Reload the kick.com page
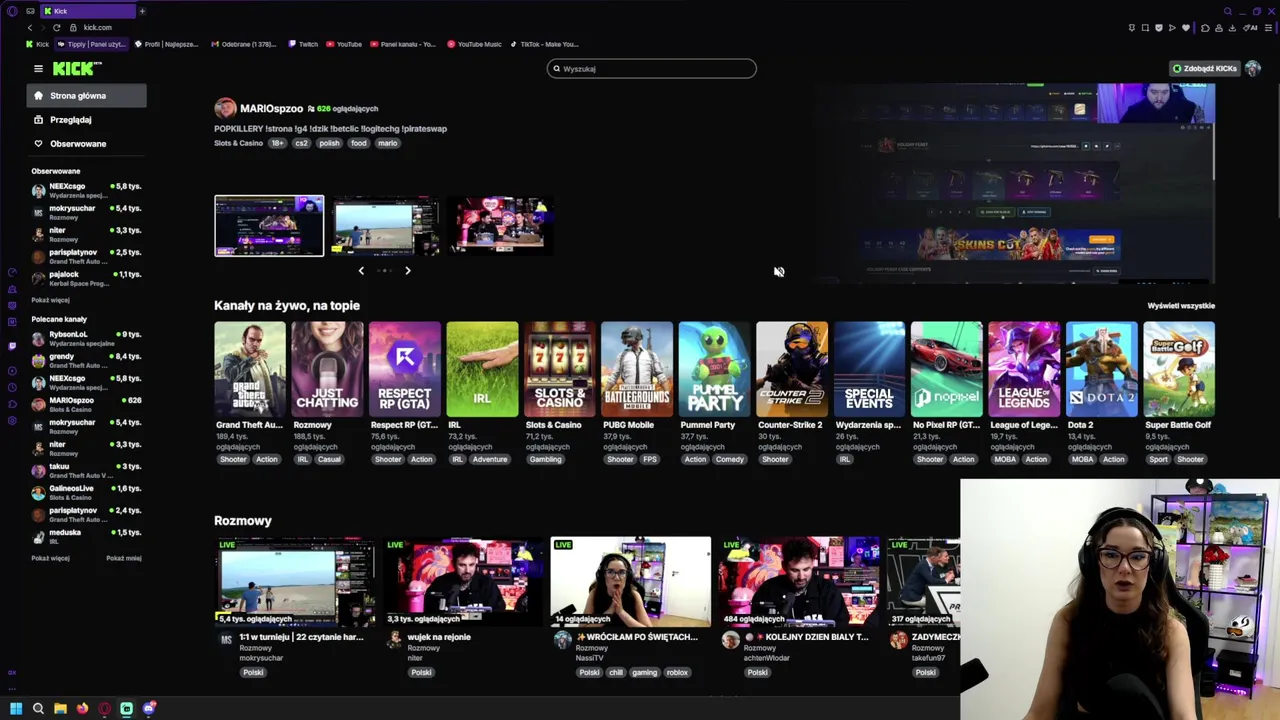1280x720 pixels. [56, 28]
